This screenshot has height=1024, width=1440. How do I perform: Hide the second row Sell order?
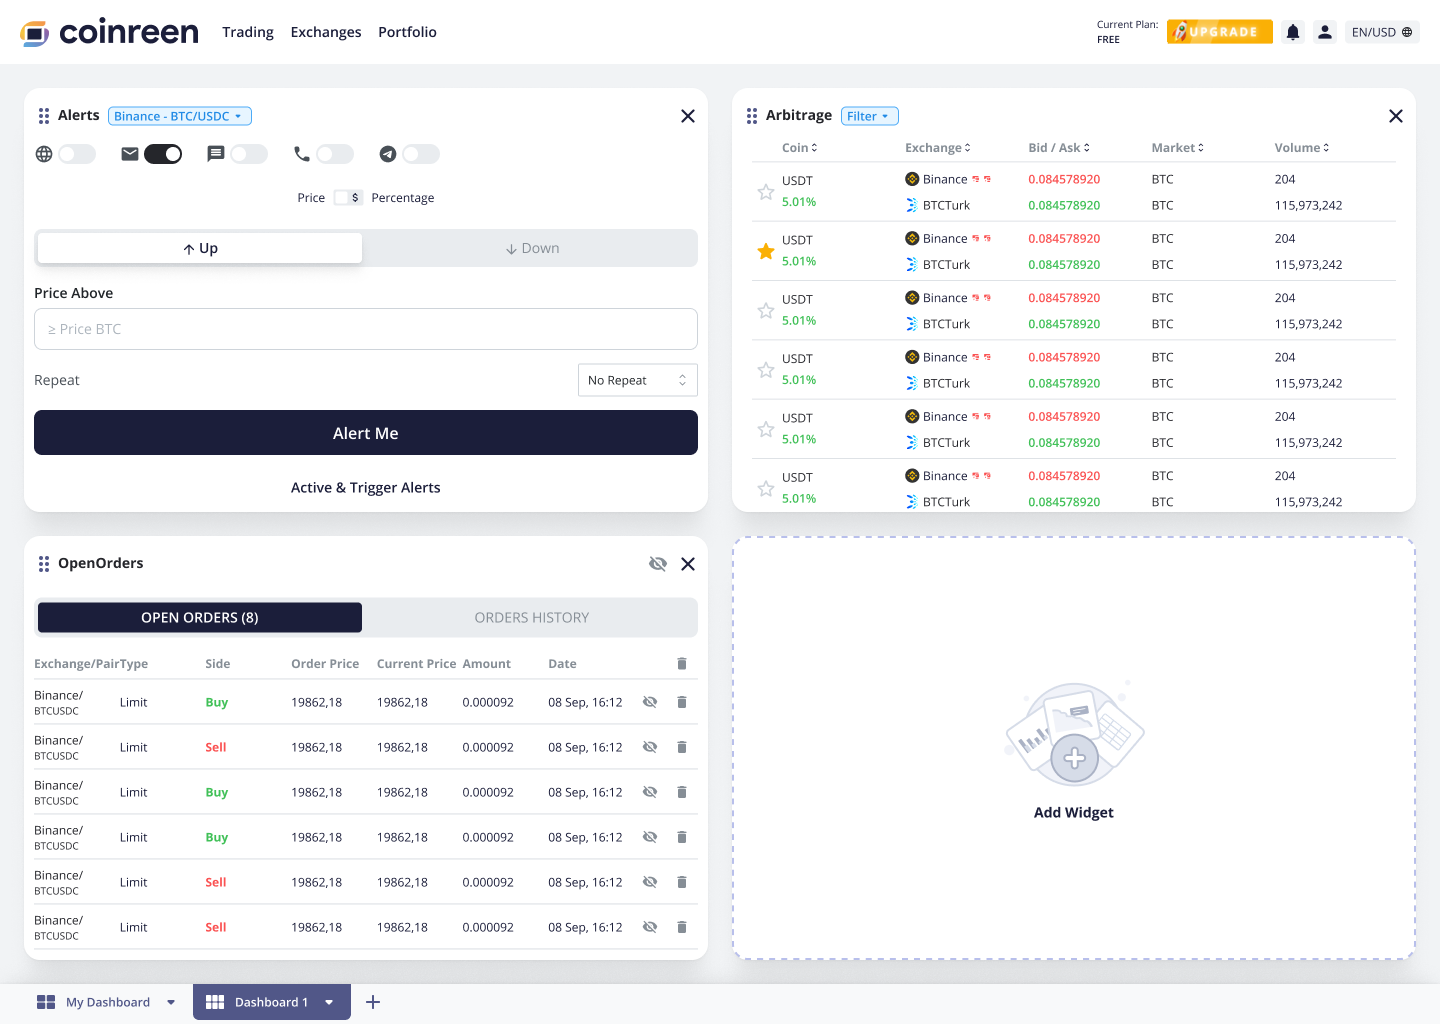click(x=650, y=747)
